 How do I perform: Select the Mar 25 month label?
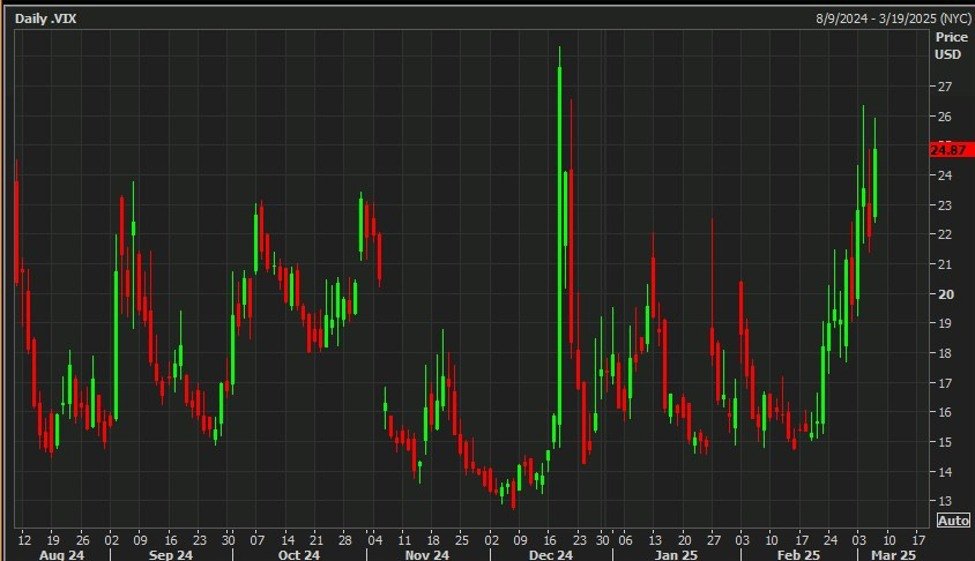coord(893,554)
